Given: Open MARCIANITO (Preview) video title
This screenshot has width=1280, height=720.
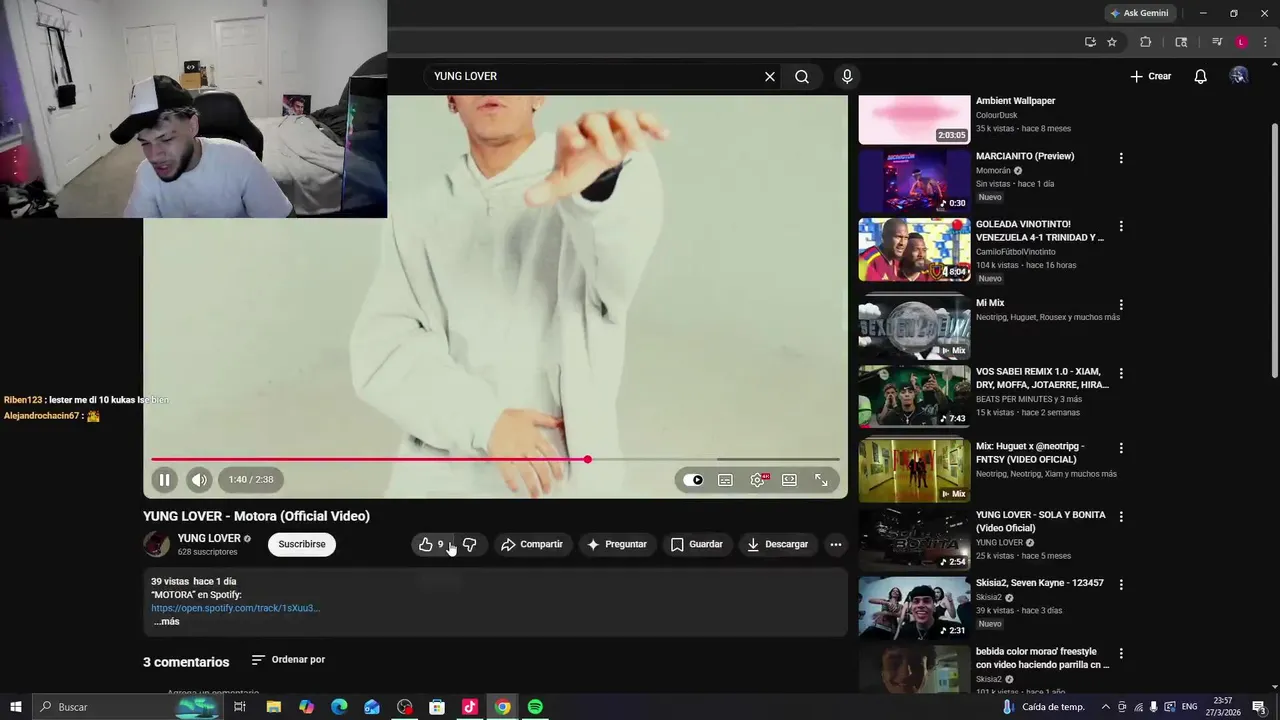Looking at the screenshot, I should click(1025, 156).
